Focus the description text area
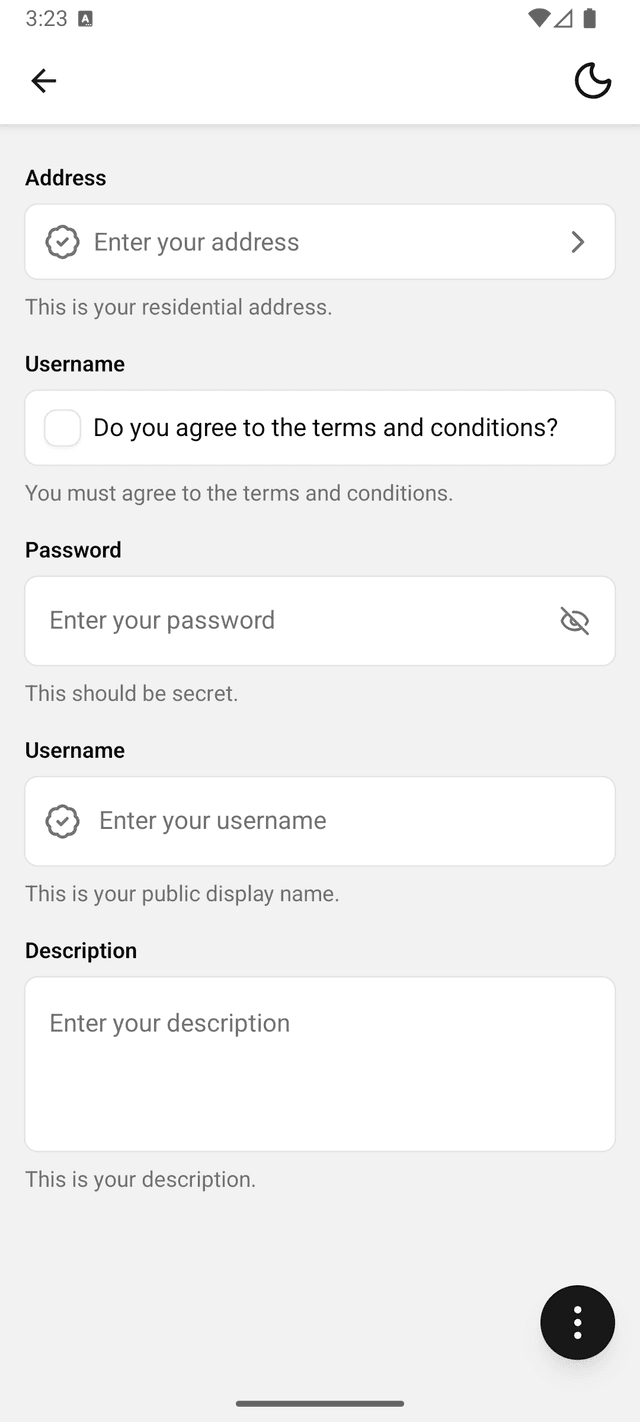This screenshot has width=640, height=1422. pyautogui.click(x=320, y=1064)
